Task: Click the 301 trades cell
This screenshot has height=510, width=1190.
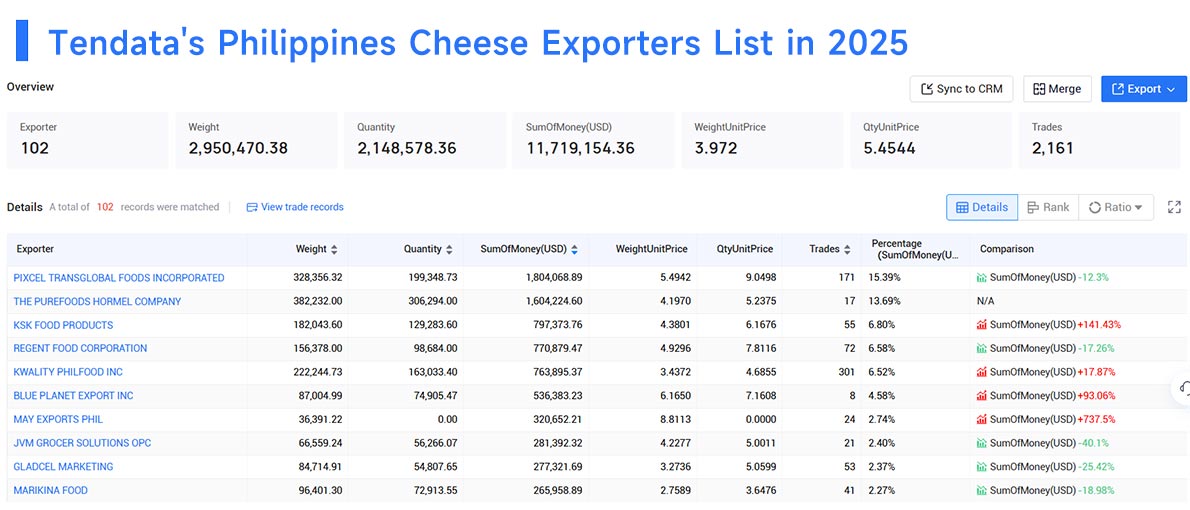Action: 846,372
